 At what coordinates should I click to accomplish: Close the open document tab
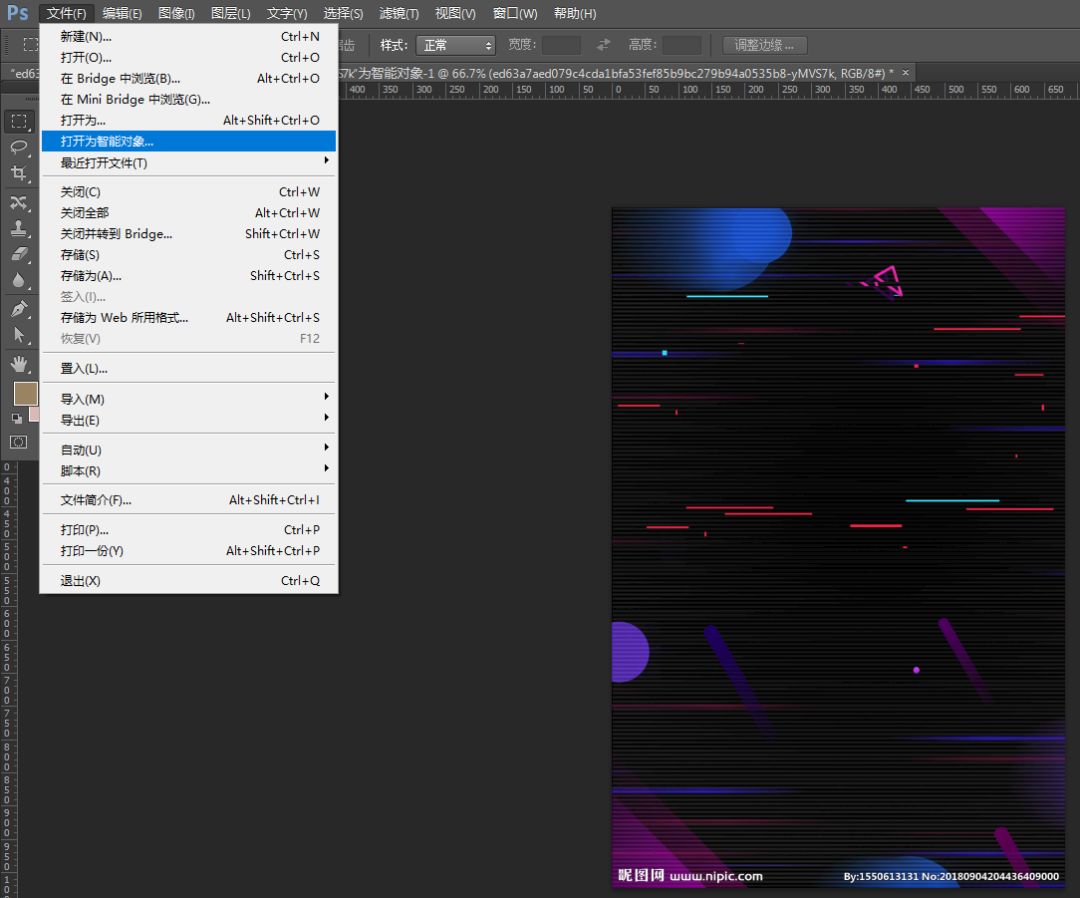906,72
